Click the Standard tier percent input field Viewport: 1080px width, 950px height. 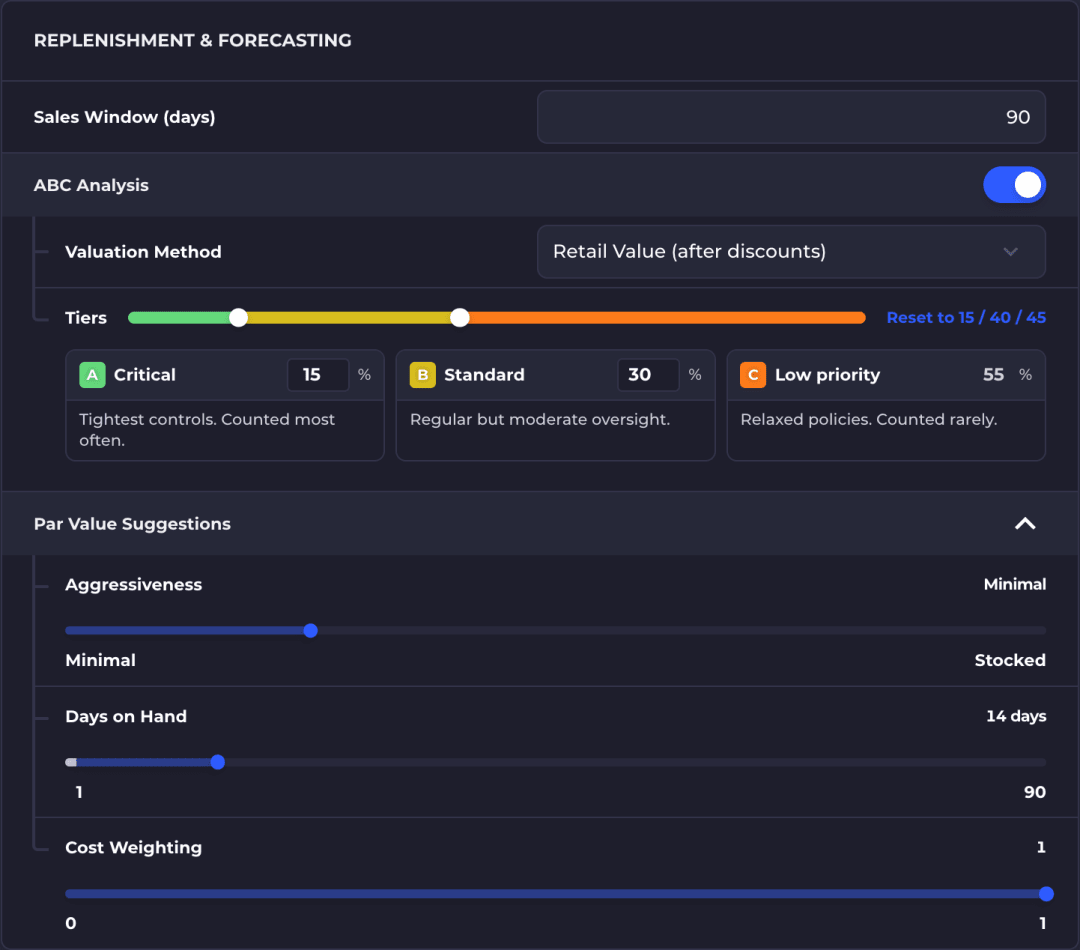pos(648,375)
